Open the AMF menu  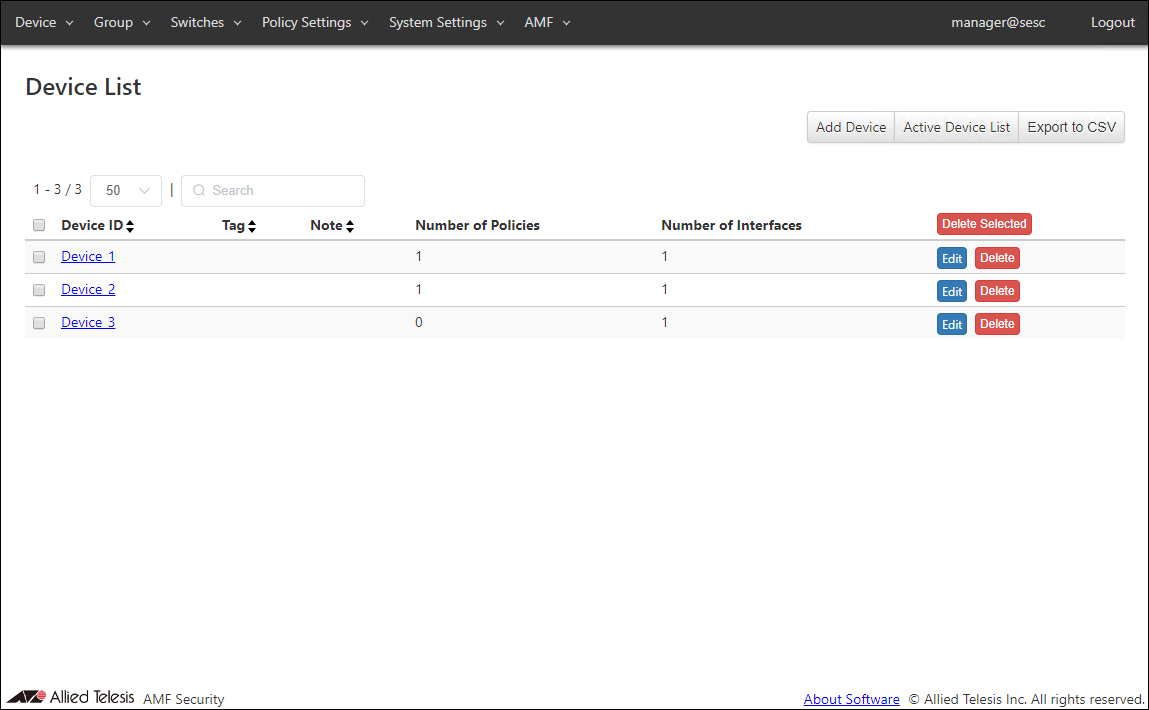(547, 22)
